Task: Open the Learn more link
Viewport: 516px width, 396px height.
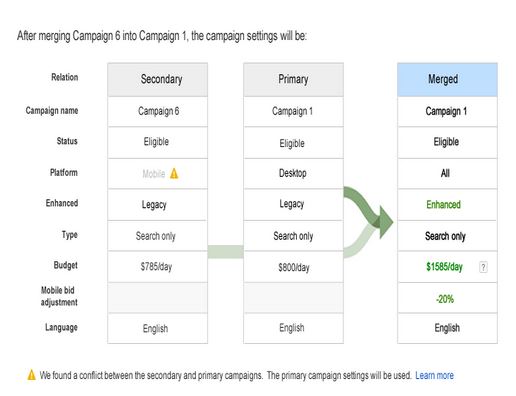Action: (434, 376)
